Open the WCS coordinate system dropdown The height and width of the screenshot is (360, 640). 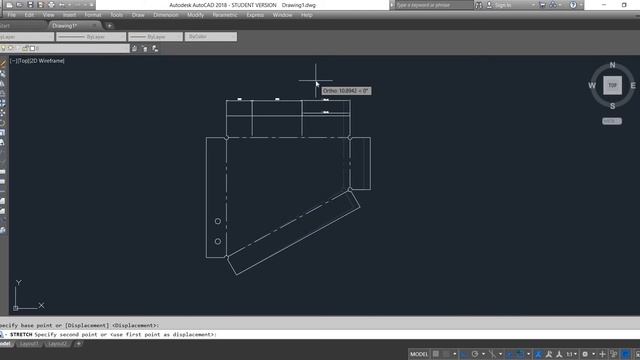pyautogui.click(x=612, y=121)
